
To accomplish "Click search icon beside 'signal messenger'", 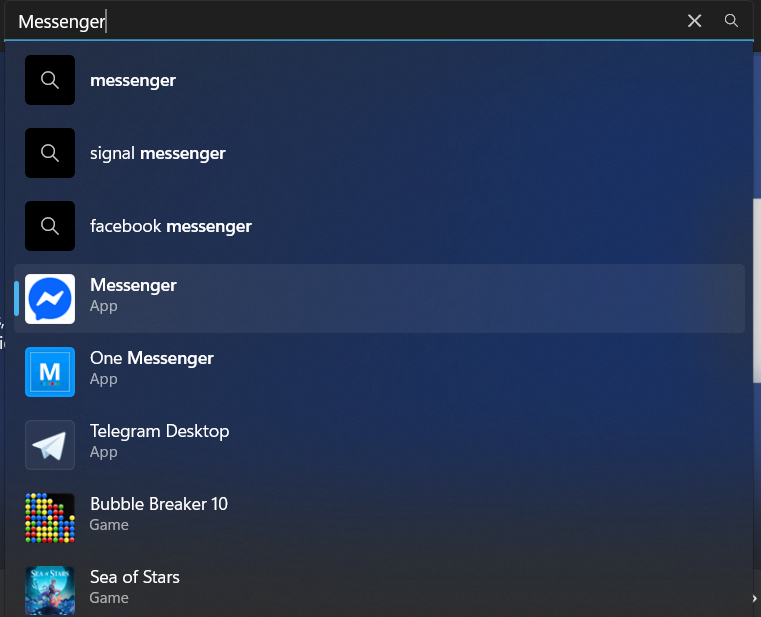I will pos(50,153).
